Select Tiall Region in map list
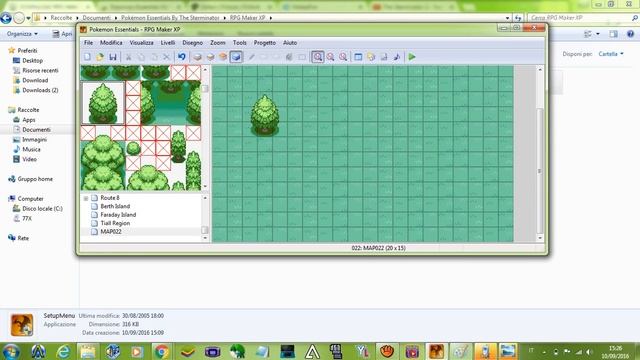The image size is (640, 360). (115, 223)
